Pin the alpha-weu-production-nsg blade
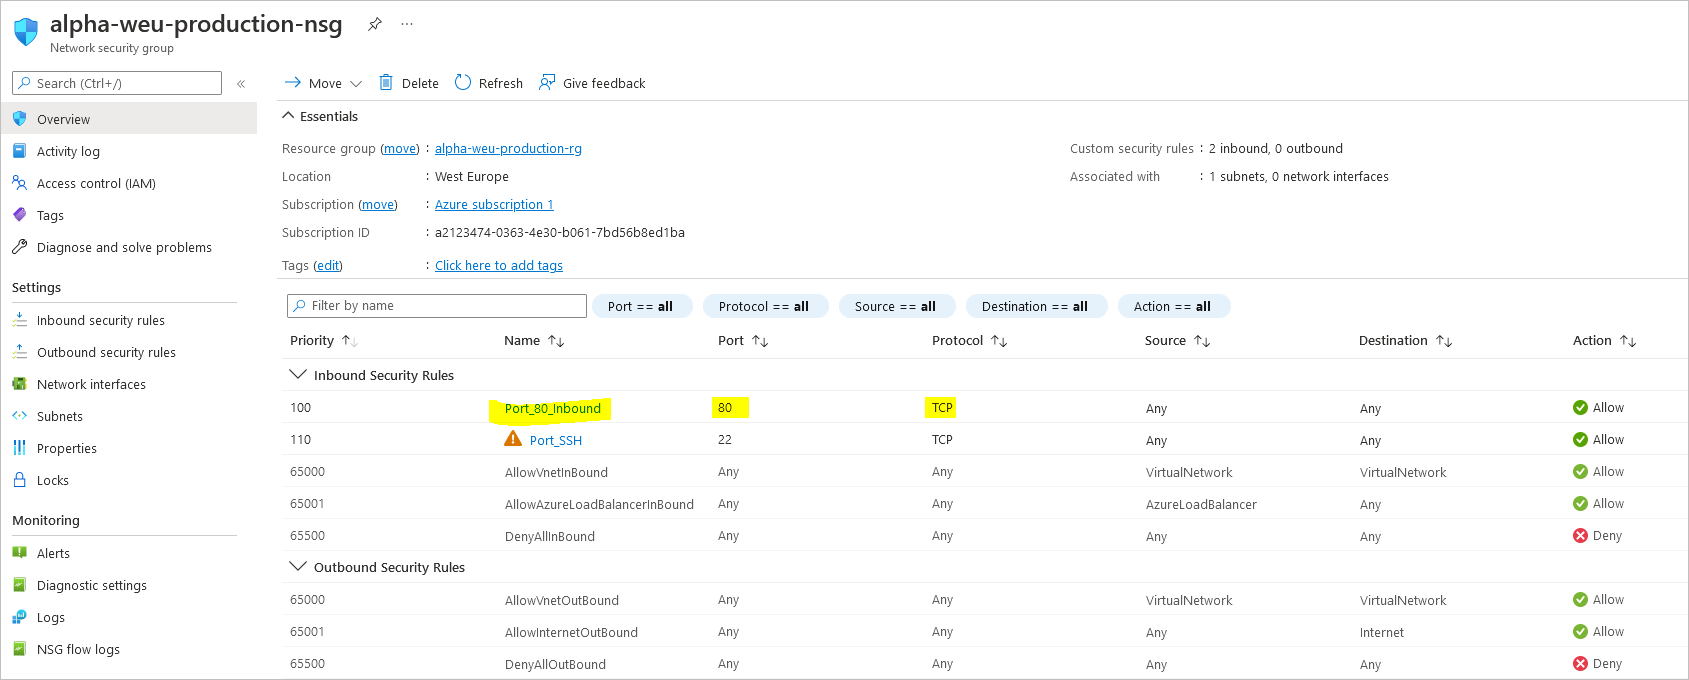 pyautogui.click(x=375, y=24)
